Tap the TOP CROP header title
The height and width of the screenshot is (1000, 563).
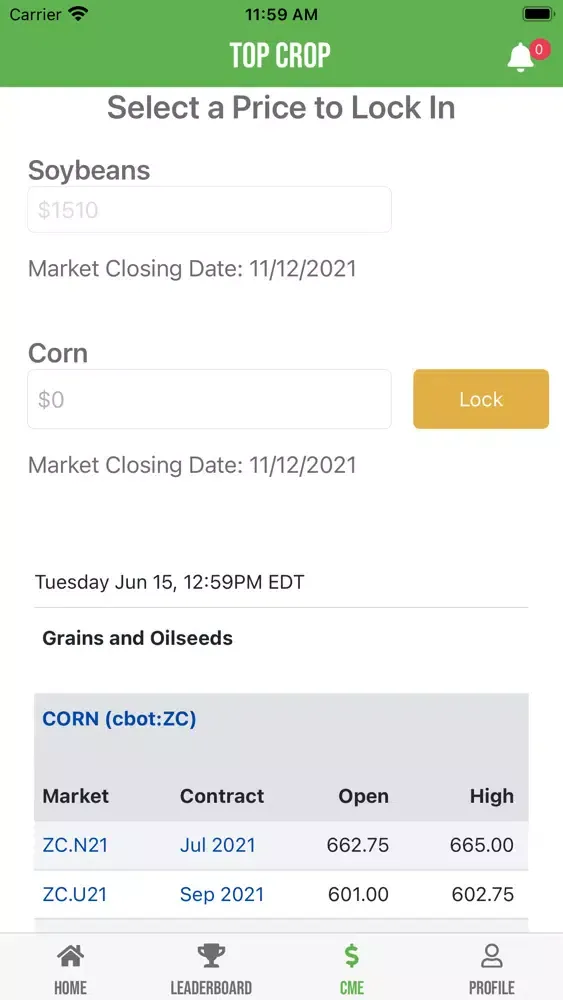281,55
